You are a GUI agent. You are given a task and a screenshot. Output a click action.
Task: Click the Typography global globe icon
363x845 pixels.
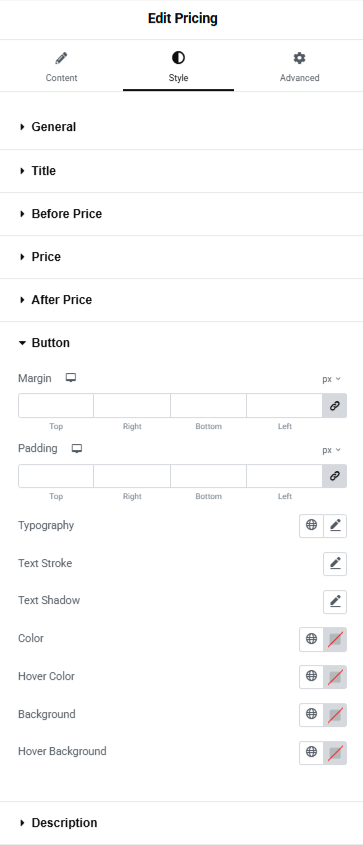coord(311,525)
